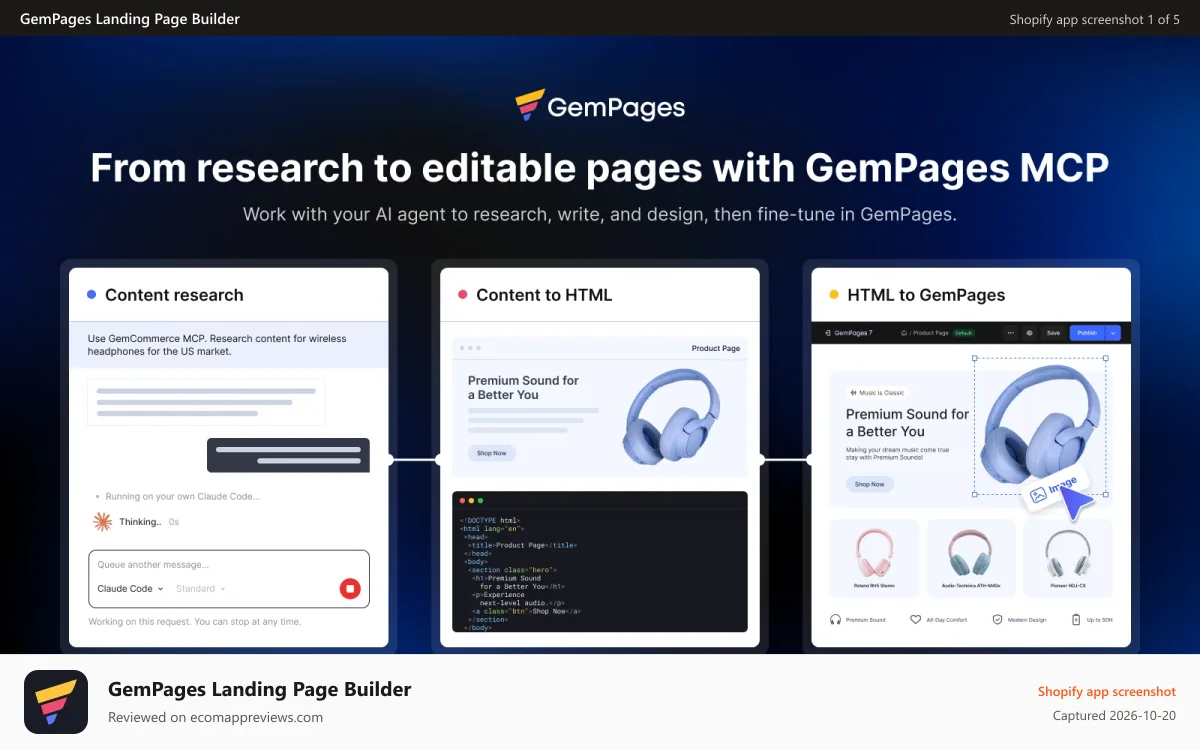The image size is (1200, 750).
Task: Click the Modern Design shield icon
Action: [997, 620]
